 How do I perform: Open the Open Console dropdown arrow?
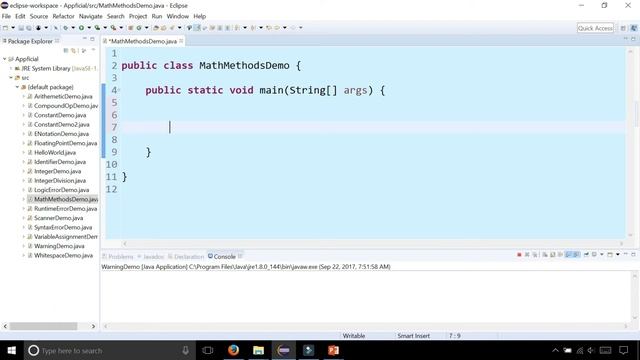point(618,255)
